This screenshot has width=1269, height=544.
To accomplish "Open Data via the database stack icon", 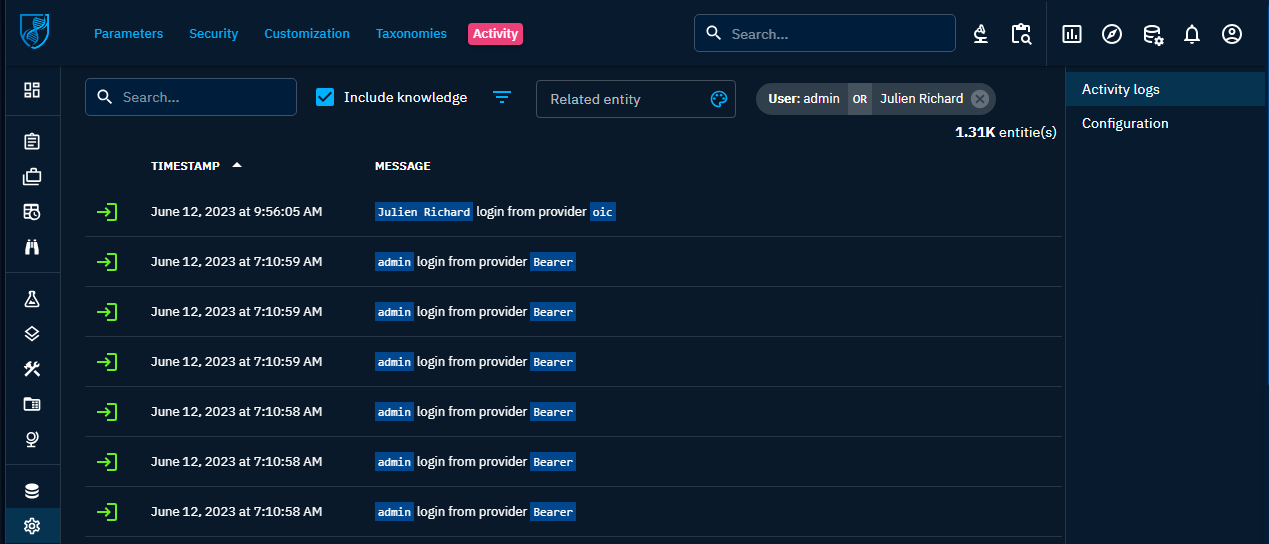I will pyautogui.click(x=32, y=491).
